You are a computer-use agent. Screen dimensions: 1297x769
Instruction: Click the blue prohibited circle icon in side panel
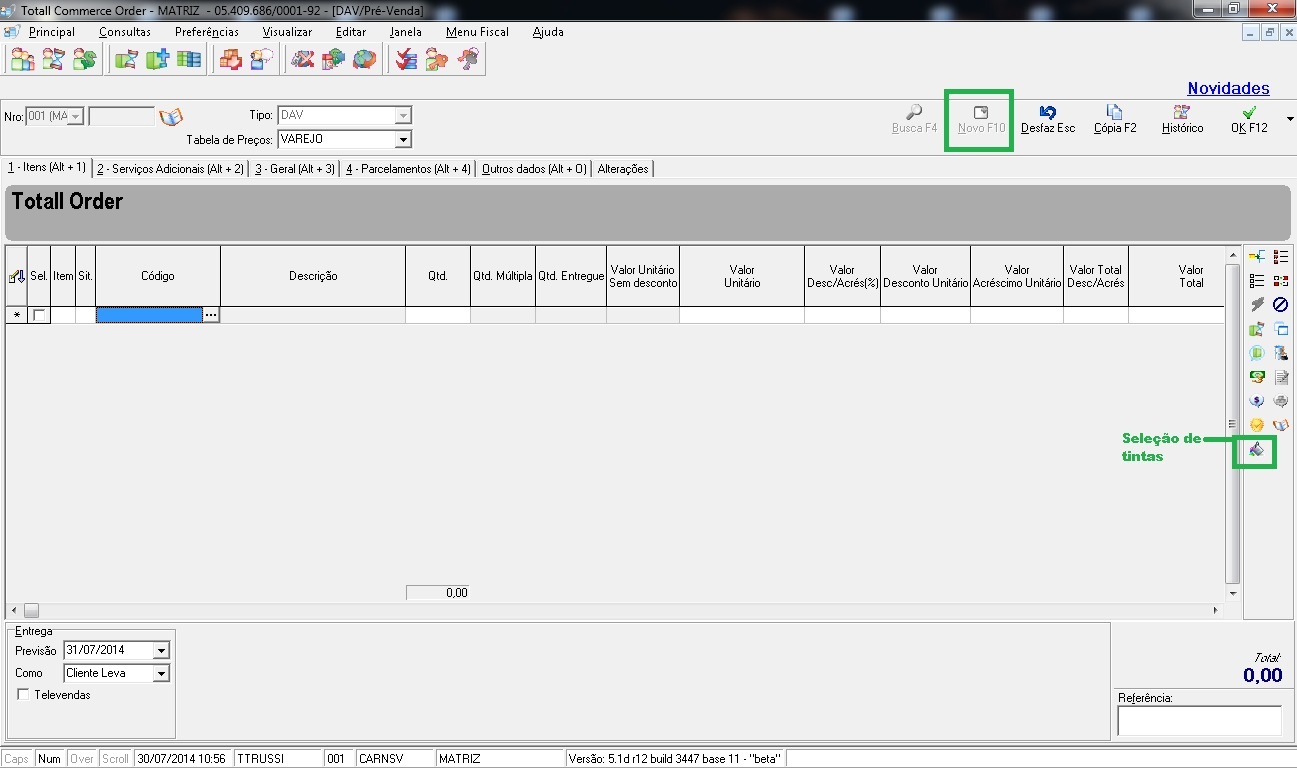tap(1281, 305)
